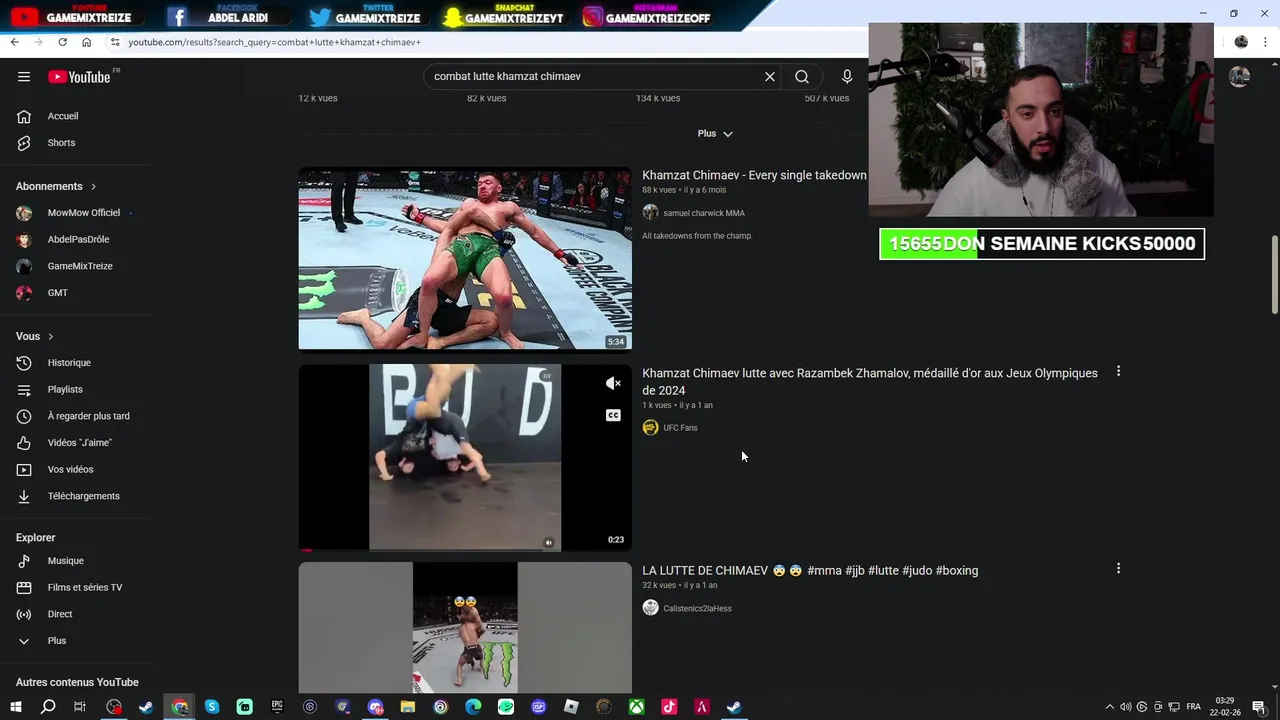Open the Calistenics2laHess channel link
Viewport: 1280px width, 720px height.
click(x=697, y=608)
